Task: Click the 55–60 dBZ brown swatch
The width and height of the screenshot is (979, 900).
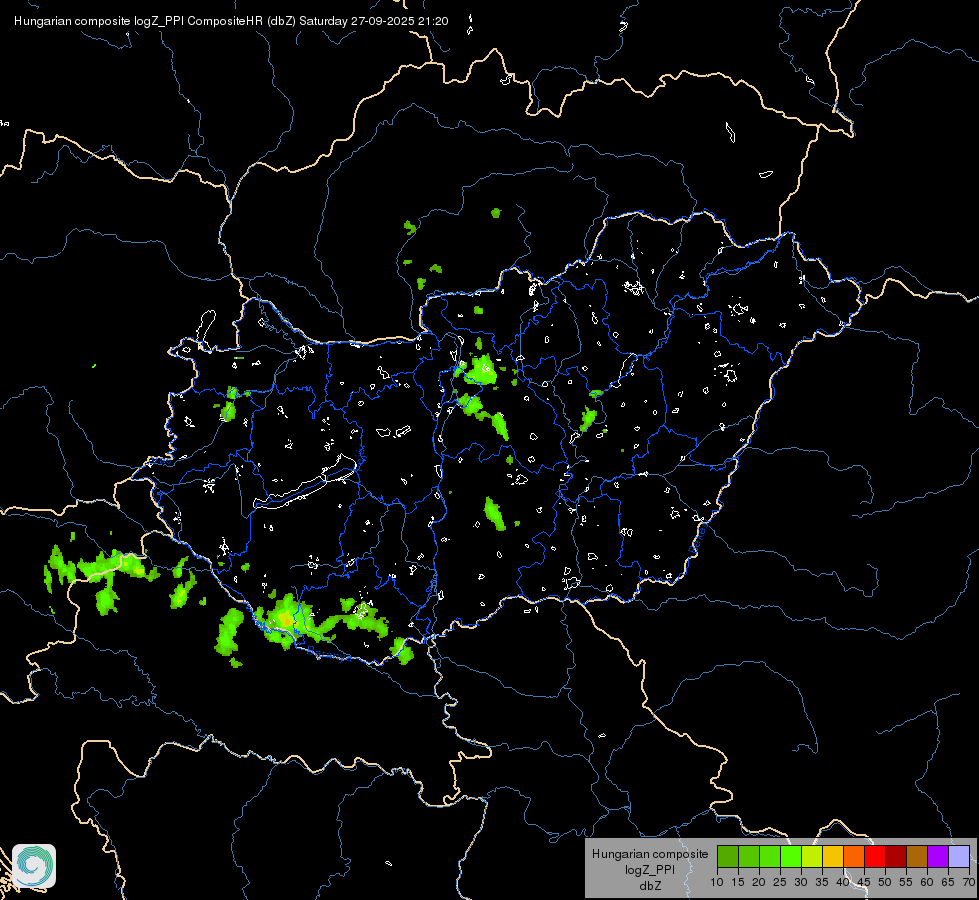Action: click(x=917, y=856)
